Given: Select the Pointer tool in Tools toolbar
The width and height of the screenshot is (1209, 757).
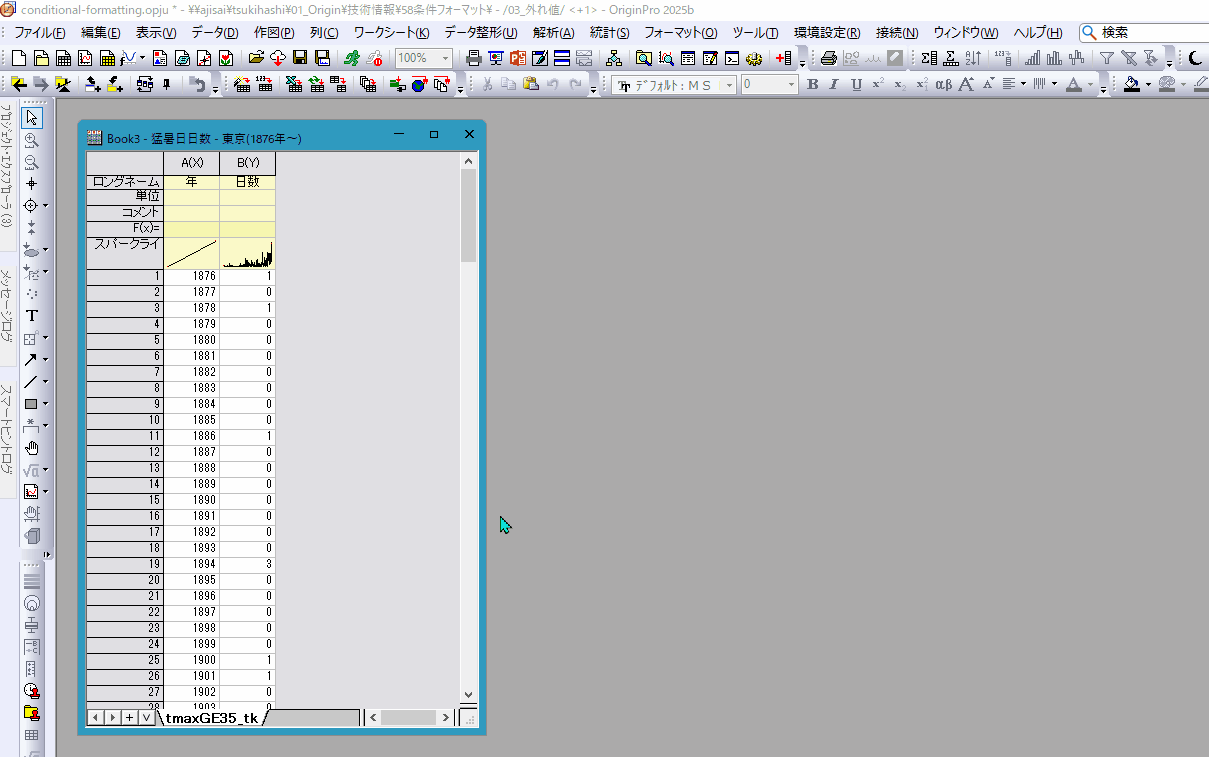Looking at the screenshot, I should point(32,118).
